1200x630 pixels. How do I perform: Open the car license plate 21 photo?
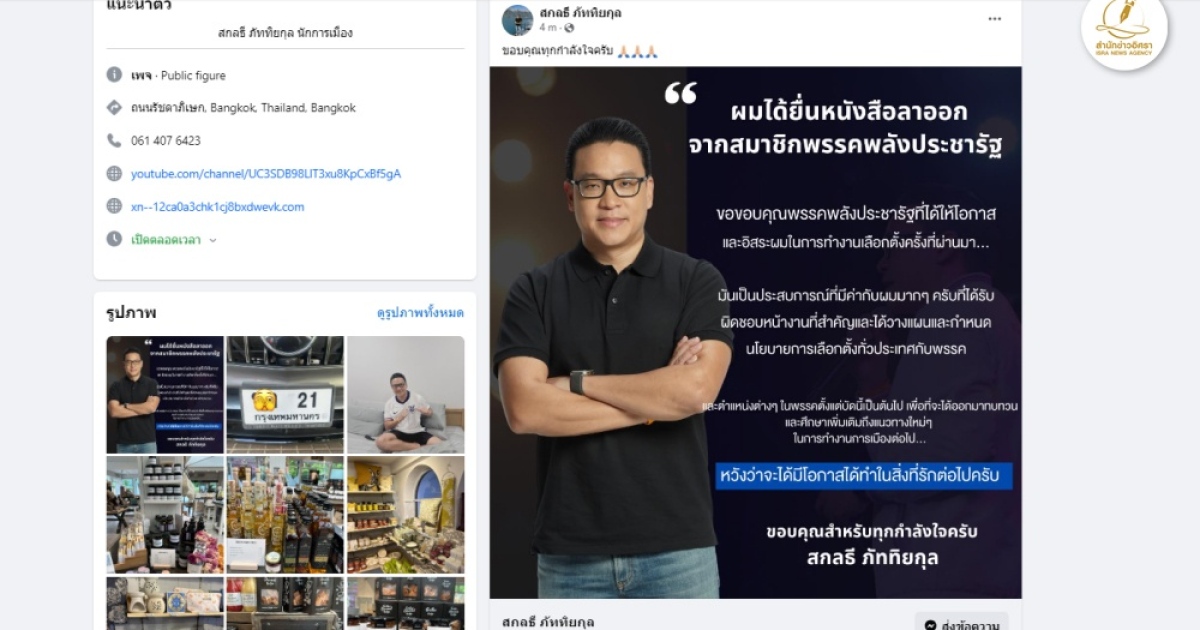click(x=285, y=395)
